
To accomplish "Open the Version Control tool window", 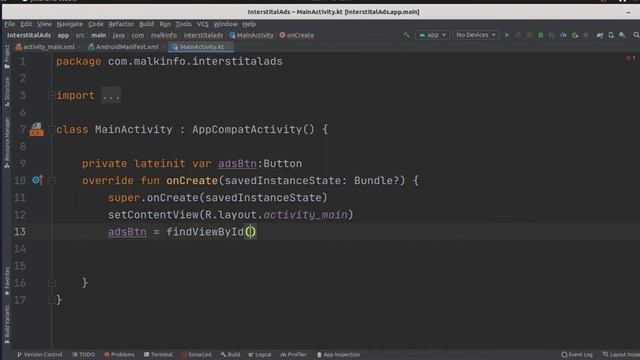I will point(40,355).
